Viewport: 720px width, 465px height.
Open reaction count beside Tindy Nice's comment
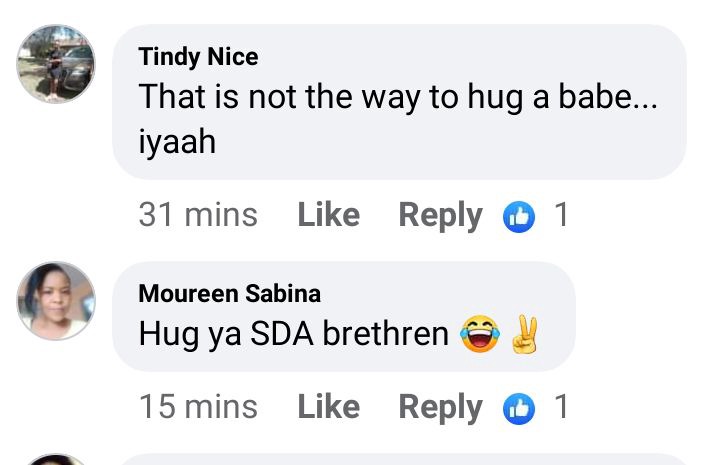point(562,214)
